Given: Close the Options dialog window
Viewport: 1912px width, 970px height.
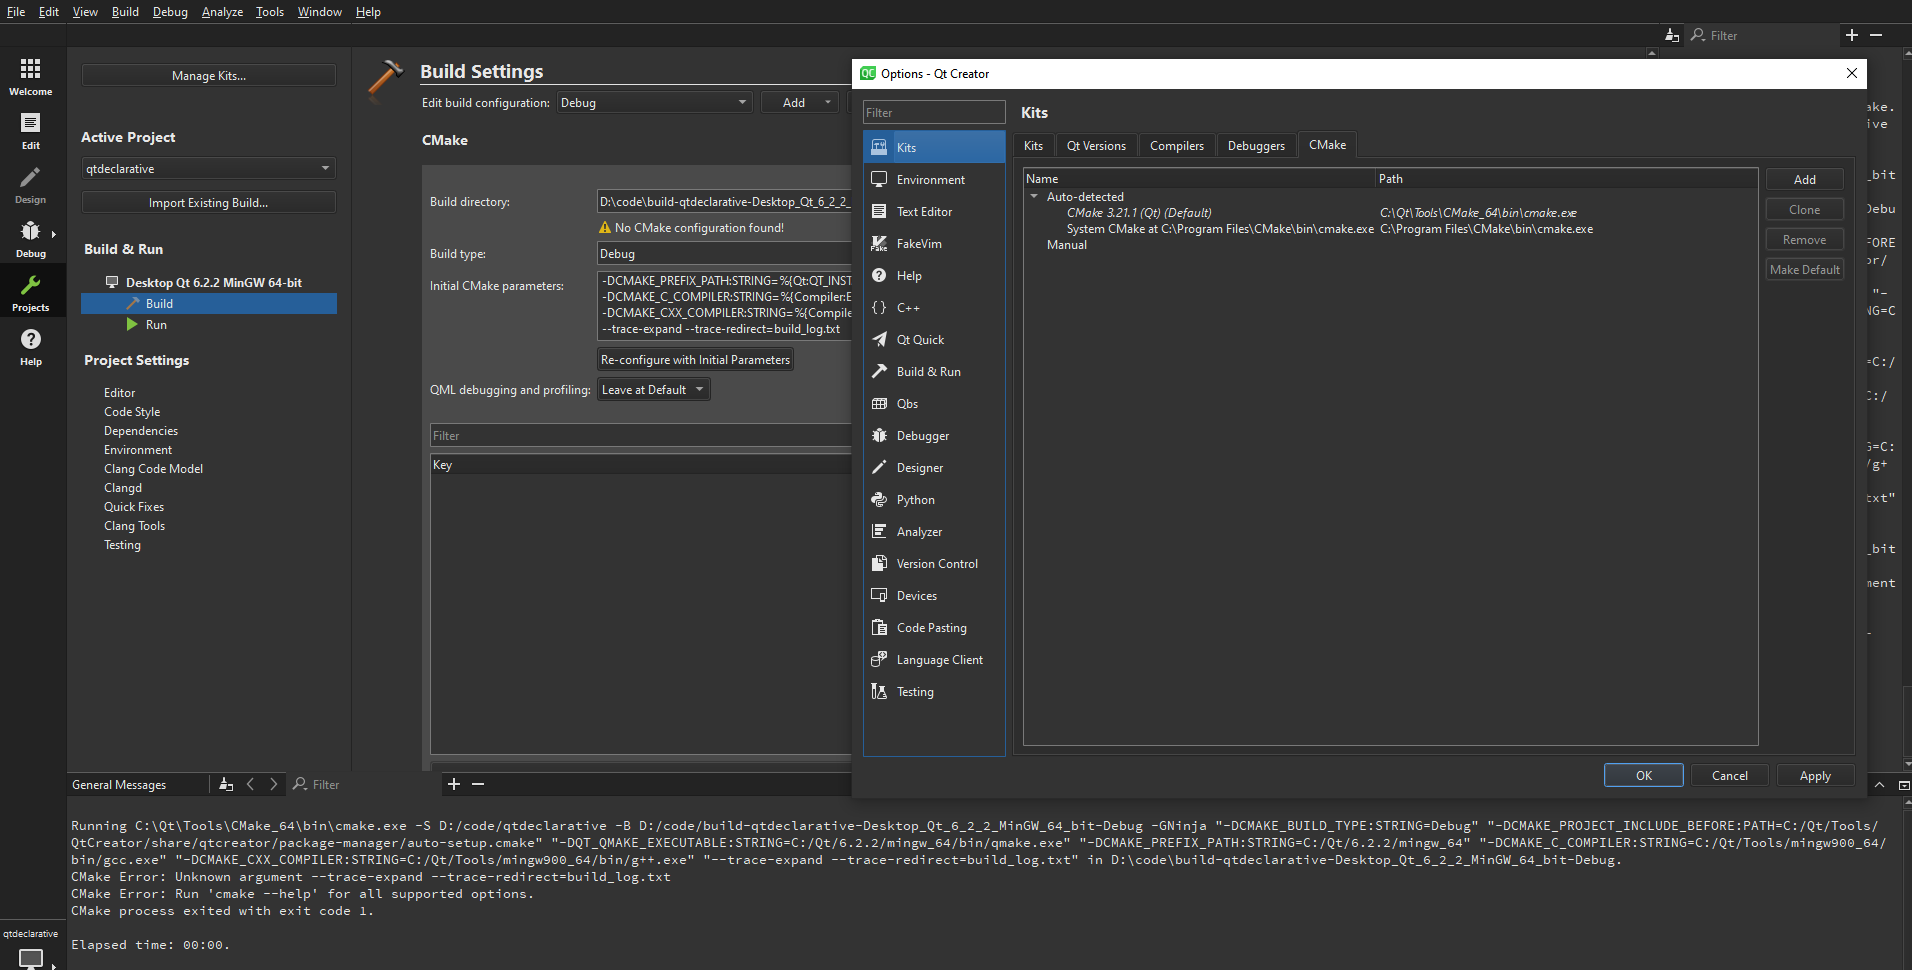Looking at the screenshot, I should coord(1851,73).
